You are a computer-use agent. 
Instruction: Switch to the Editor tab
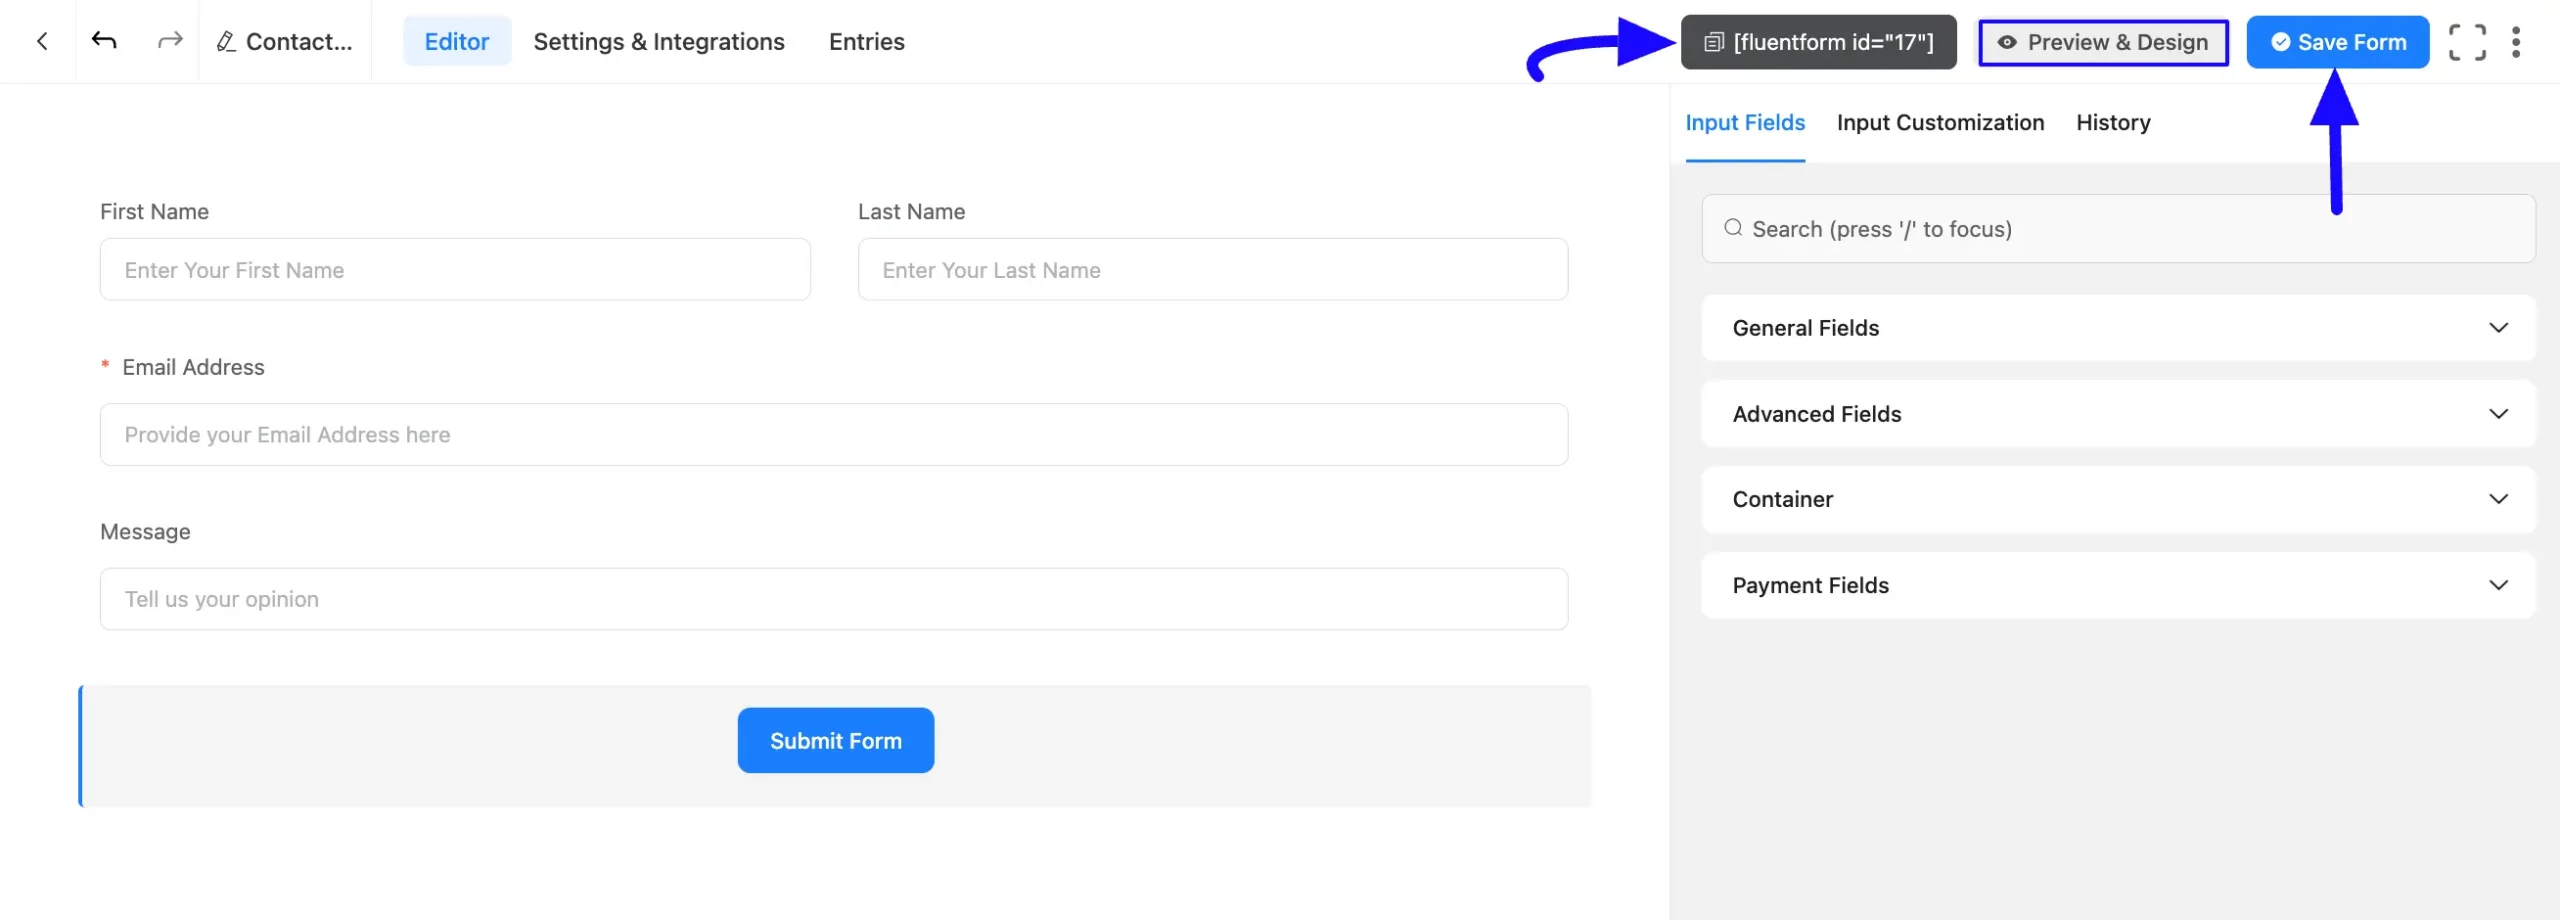[456, 41]
